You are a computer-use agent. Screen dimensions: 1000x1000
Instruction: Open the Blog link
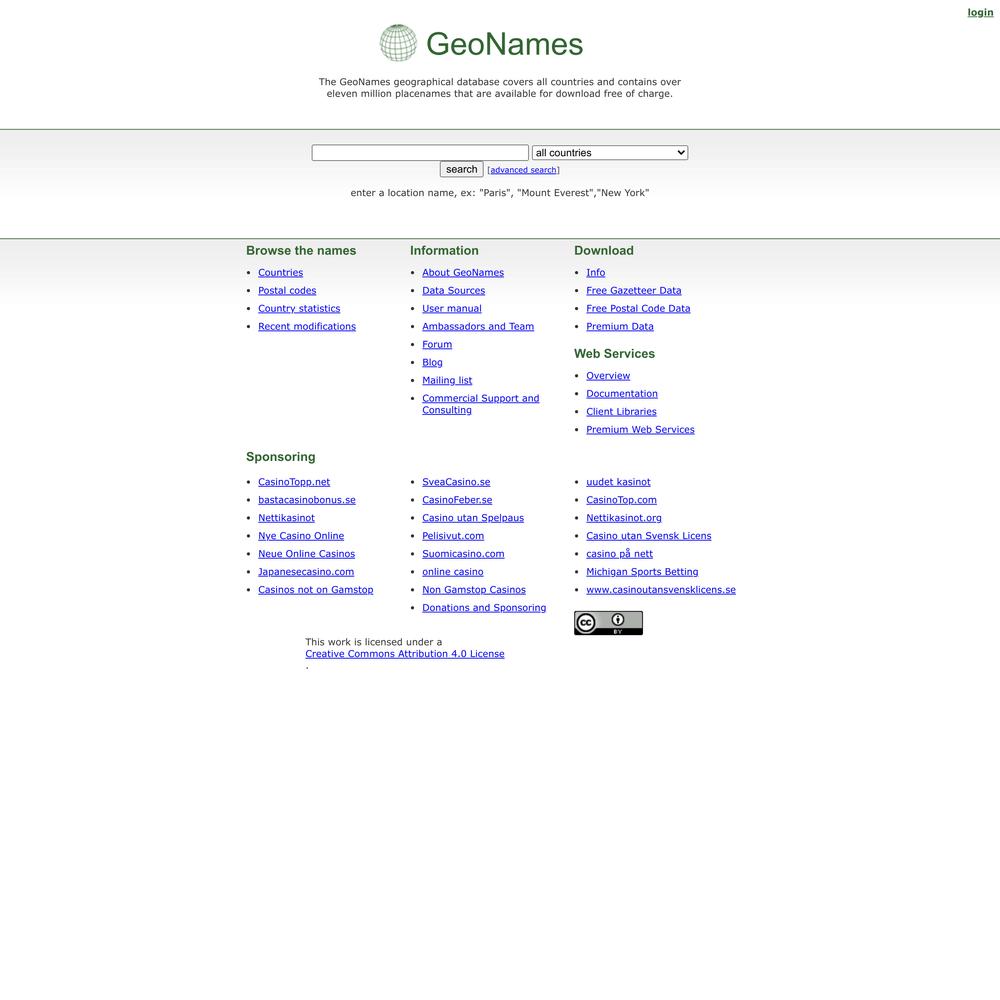coord(432,362)
